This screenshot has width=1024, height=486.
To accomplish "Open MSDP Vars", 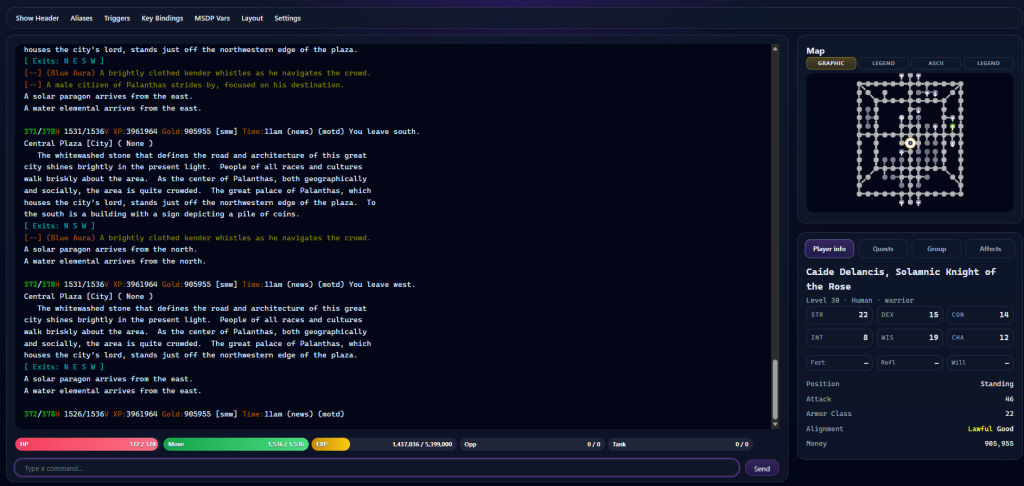I will 212,18.
